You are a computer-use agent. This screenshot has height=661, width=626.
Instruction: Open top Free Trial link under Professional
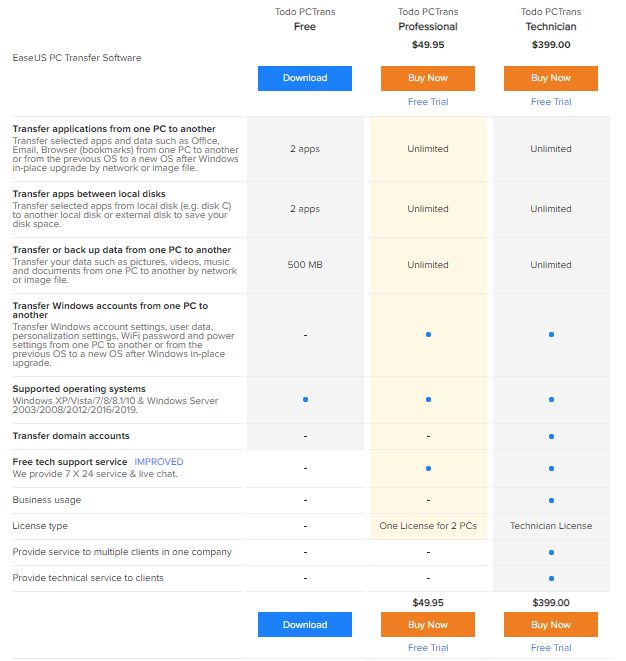428,102
